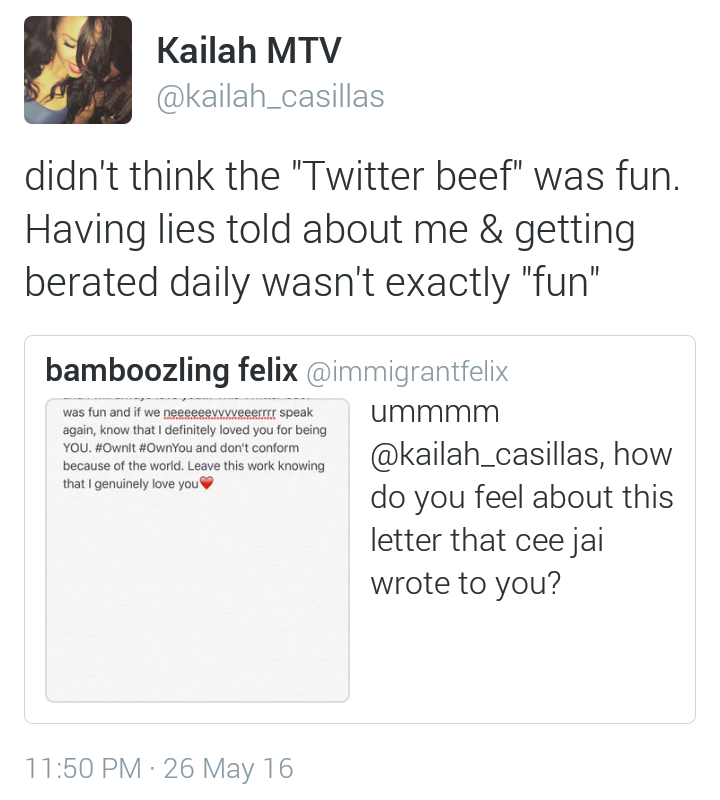Click the red heart emoji in the letter

206,483
